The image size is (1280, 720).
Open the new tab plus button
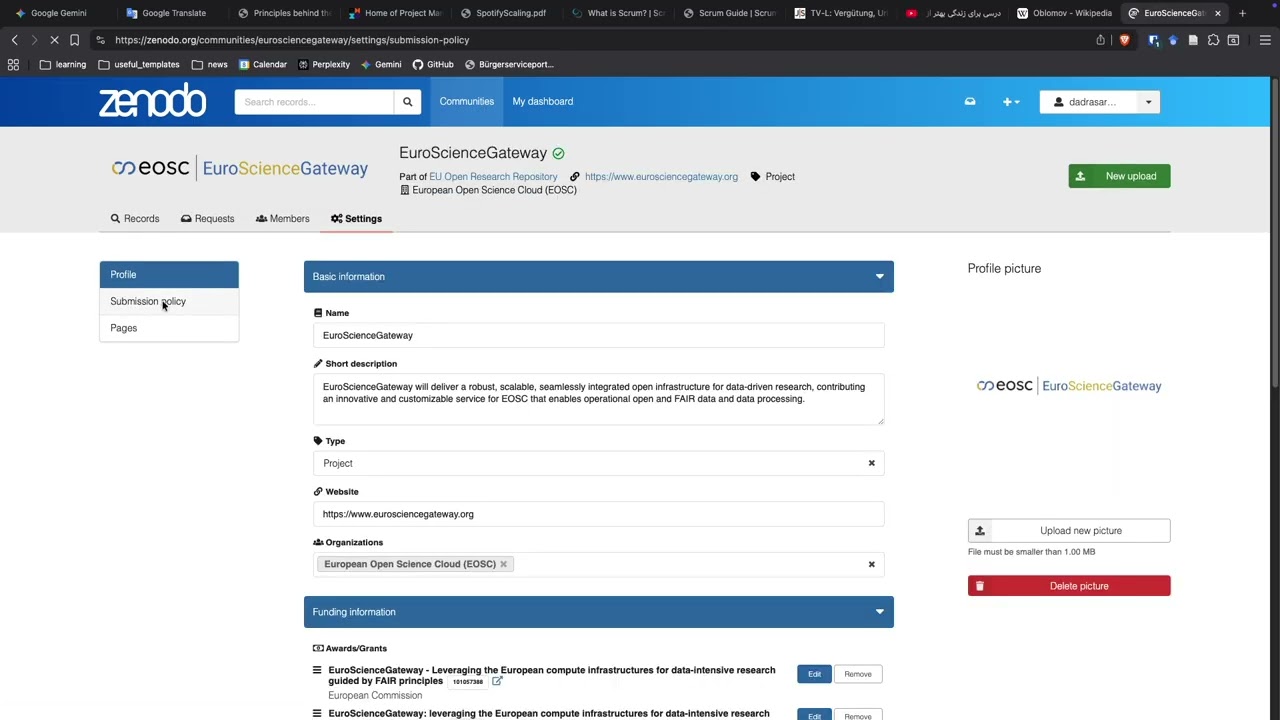pos(1242,13)
